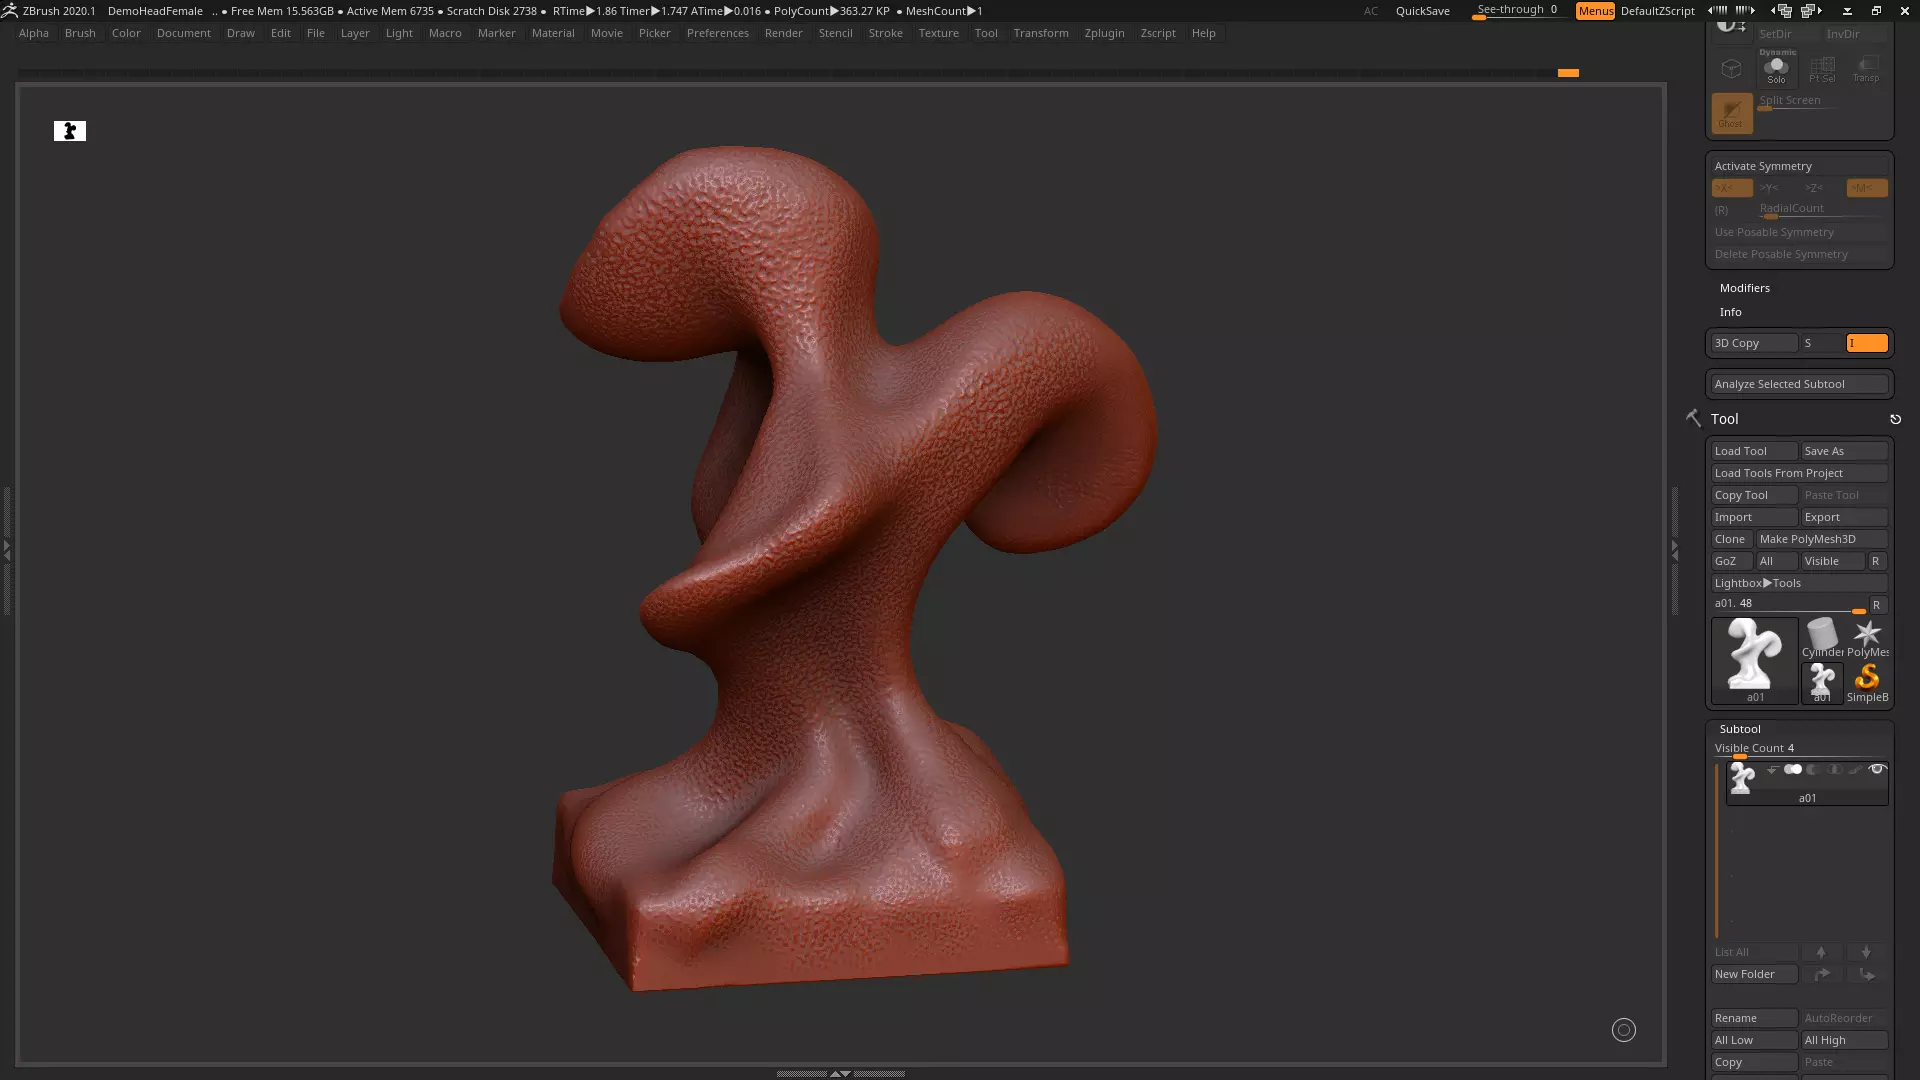The width and height of the screenshot is (1920, 1080).
Task: Toggle mirror M symmetry
Action: 1866,188
